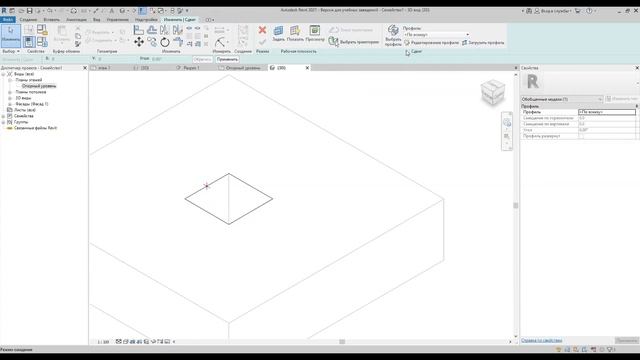
Task: Open the Создание ribbon tab
Action: 28,20
